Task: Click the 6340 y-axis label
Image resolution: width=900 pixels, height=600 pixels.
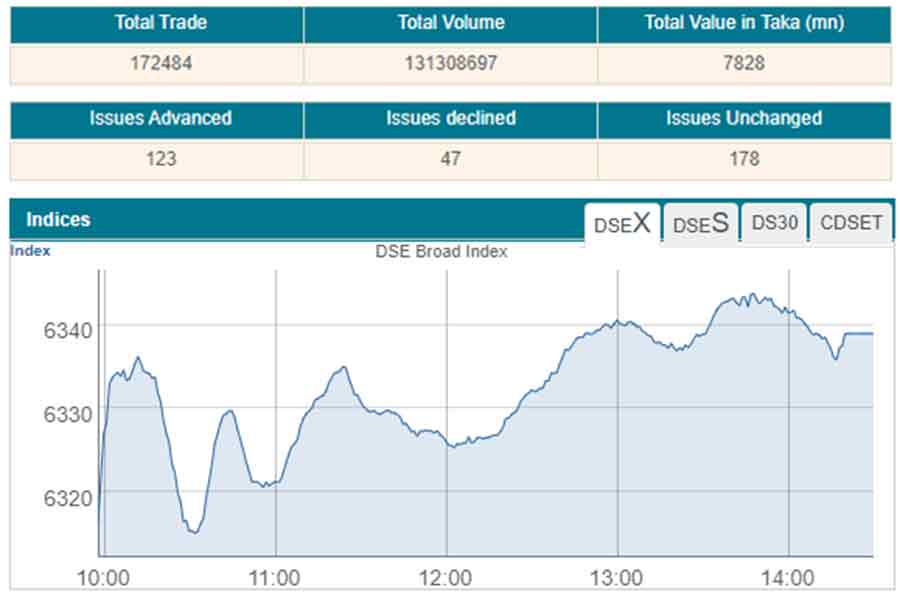Action: tap(69, 331)
